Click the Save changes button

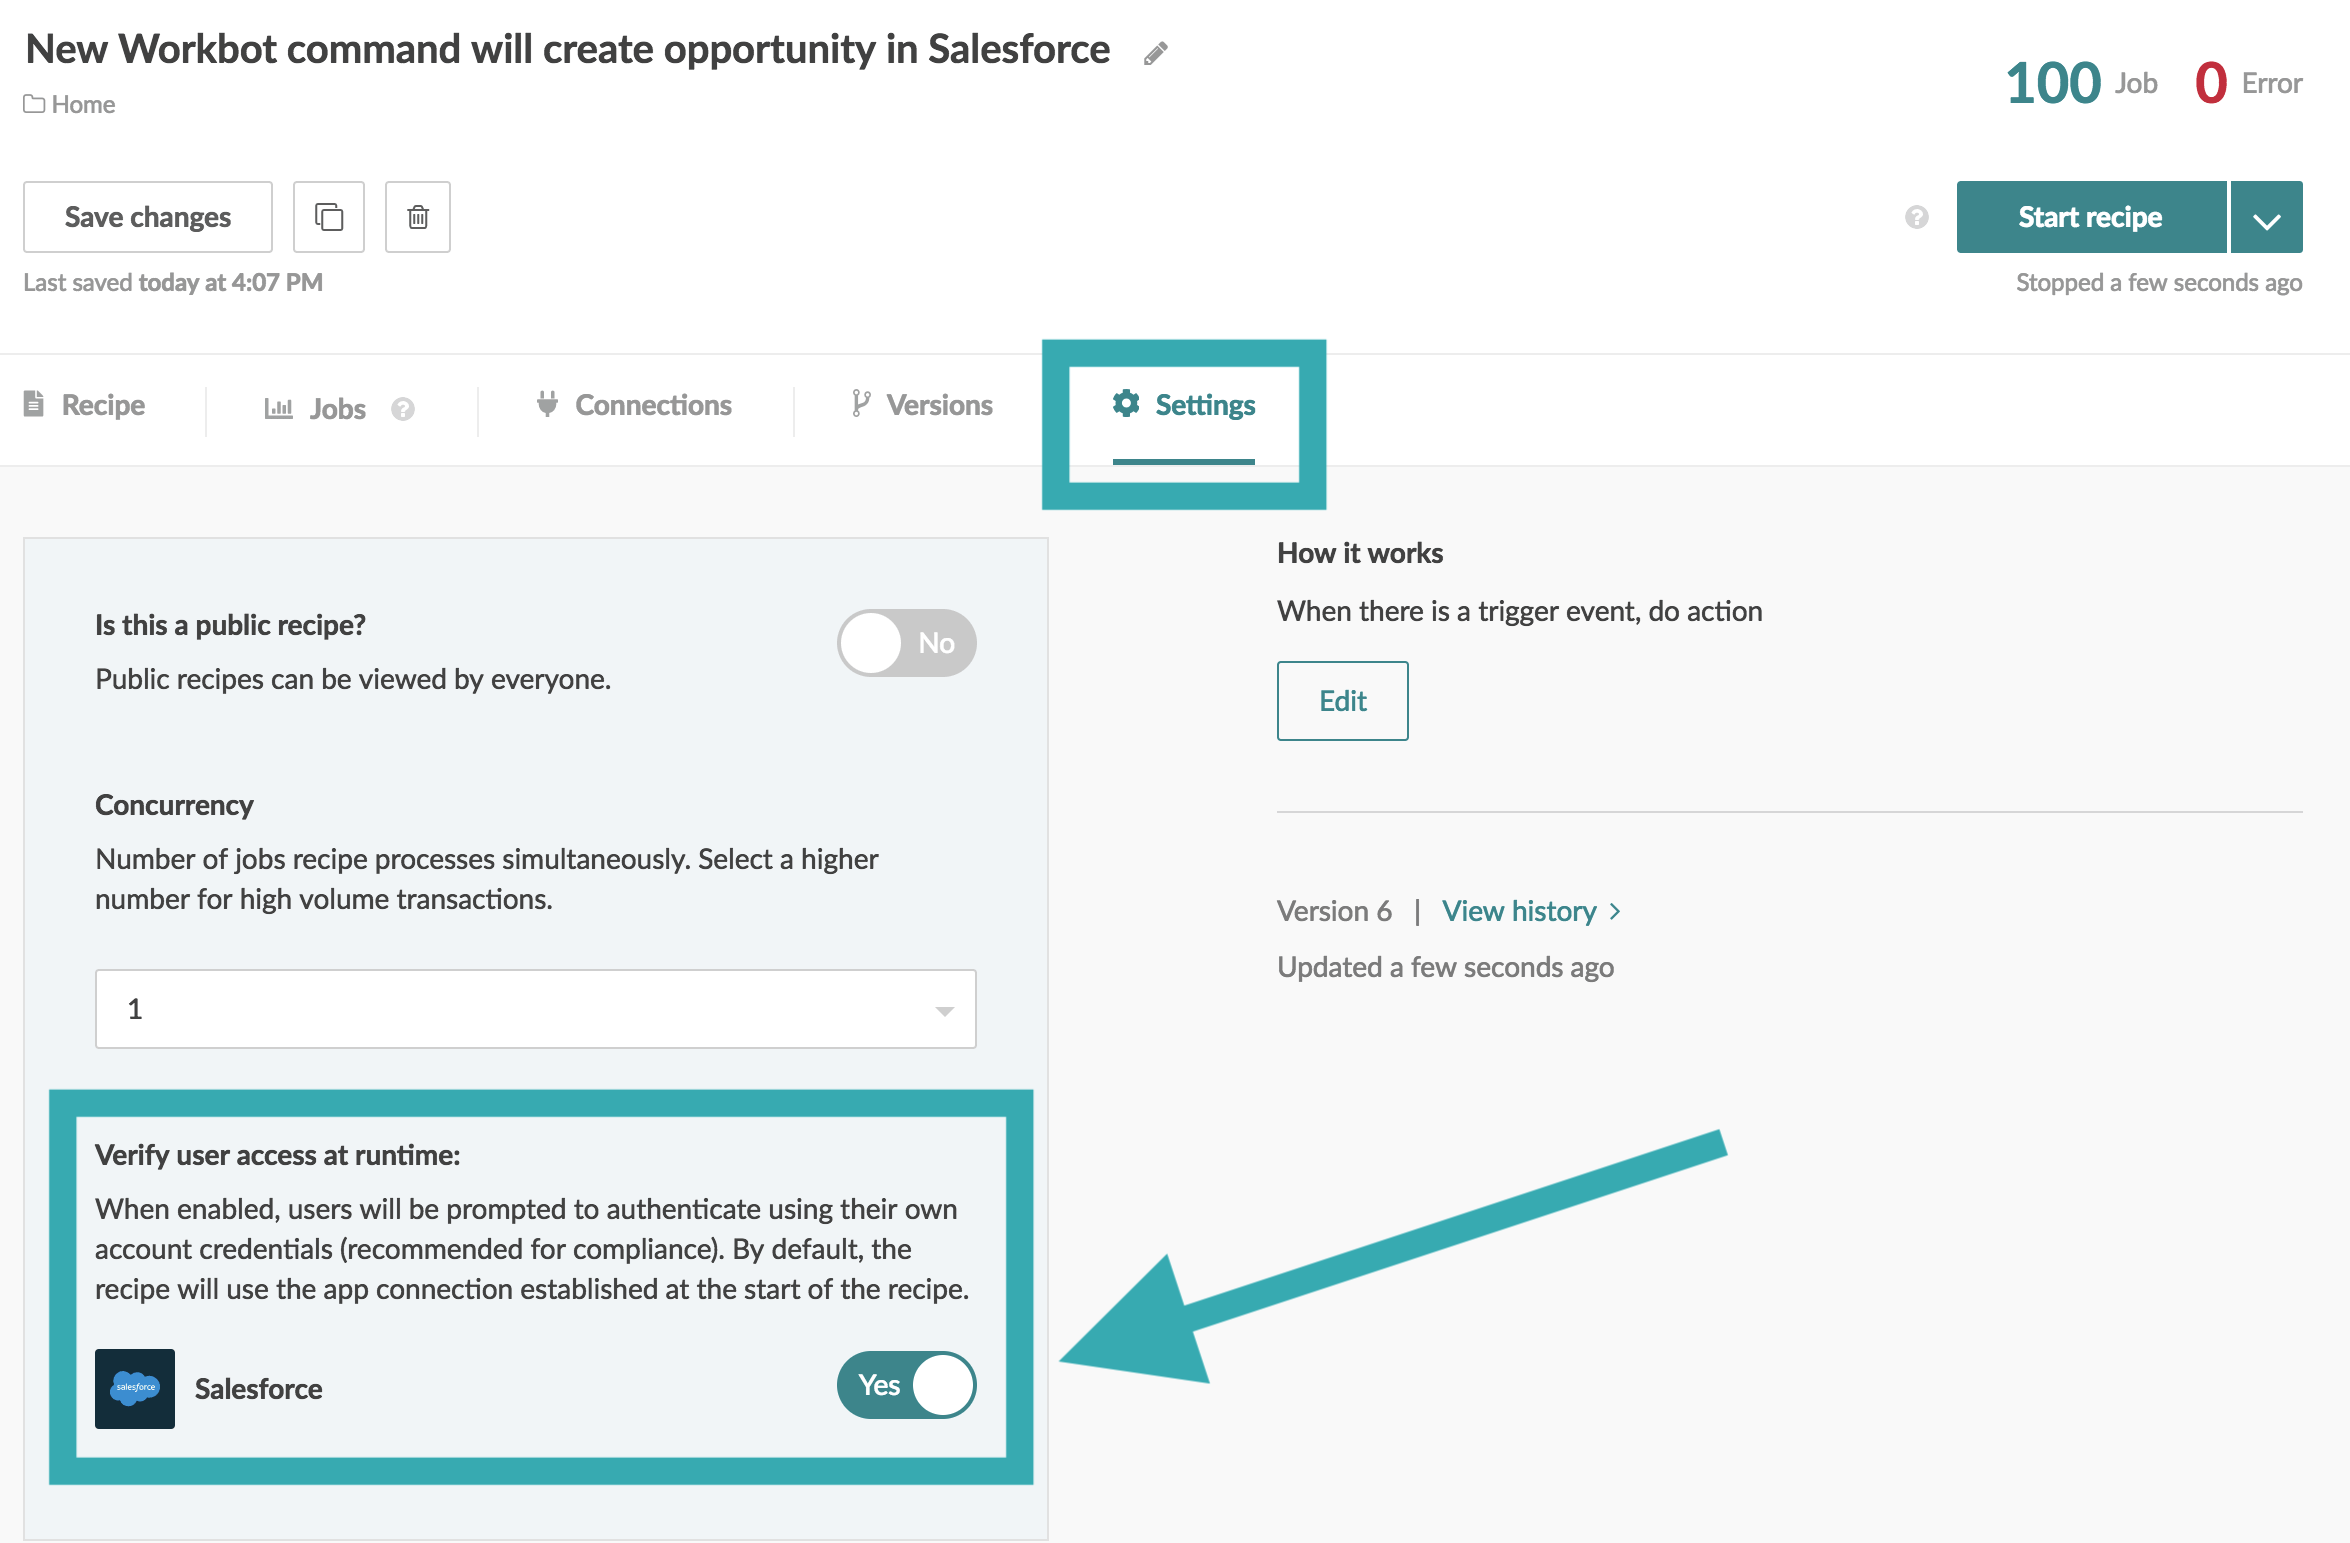pos(148,217)
